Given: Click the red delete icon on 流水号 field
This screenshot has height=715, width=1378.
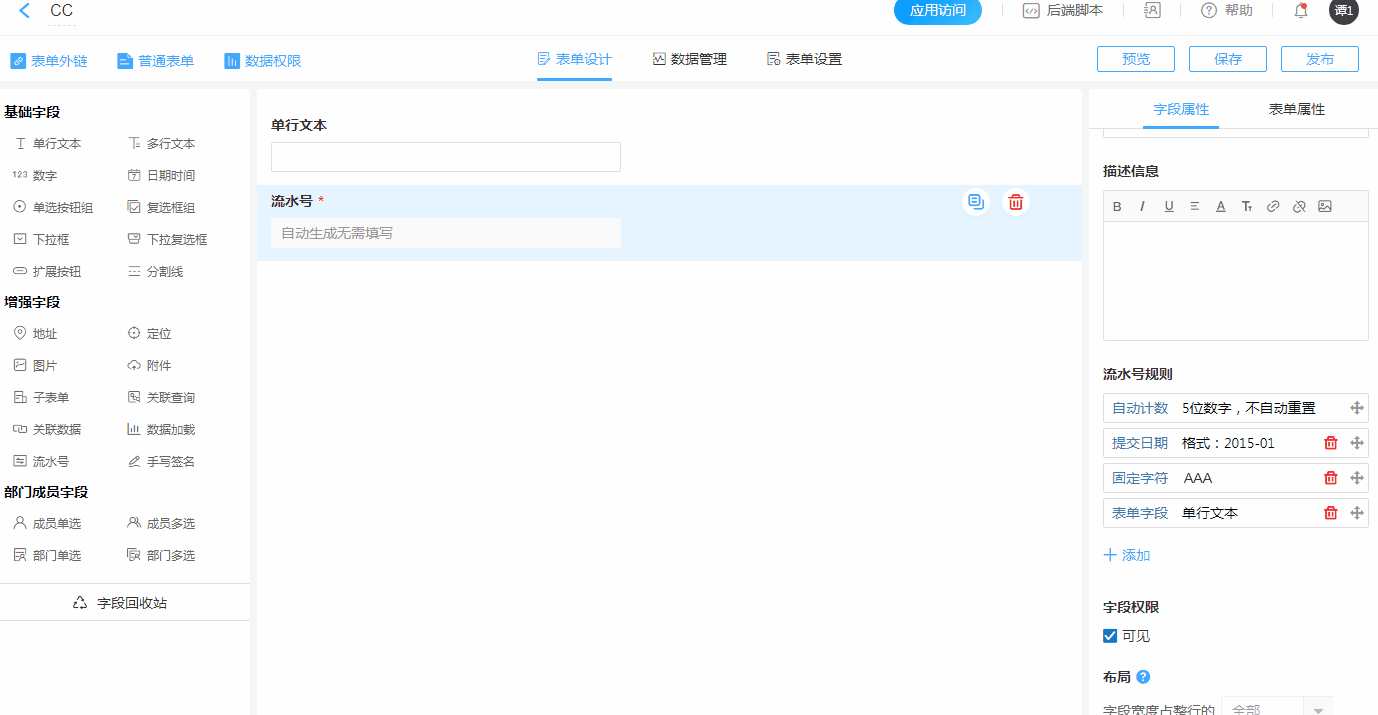Looking at the screenshot, I should (x=1015, y=202).
